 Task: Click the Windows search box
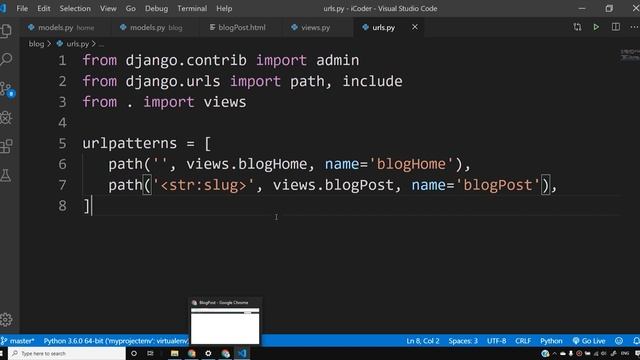click(67, 353)
